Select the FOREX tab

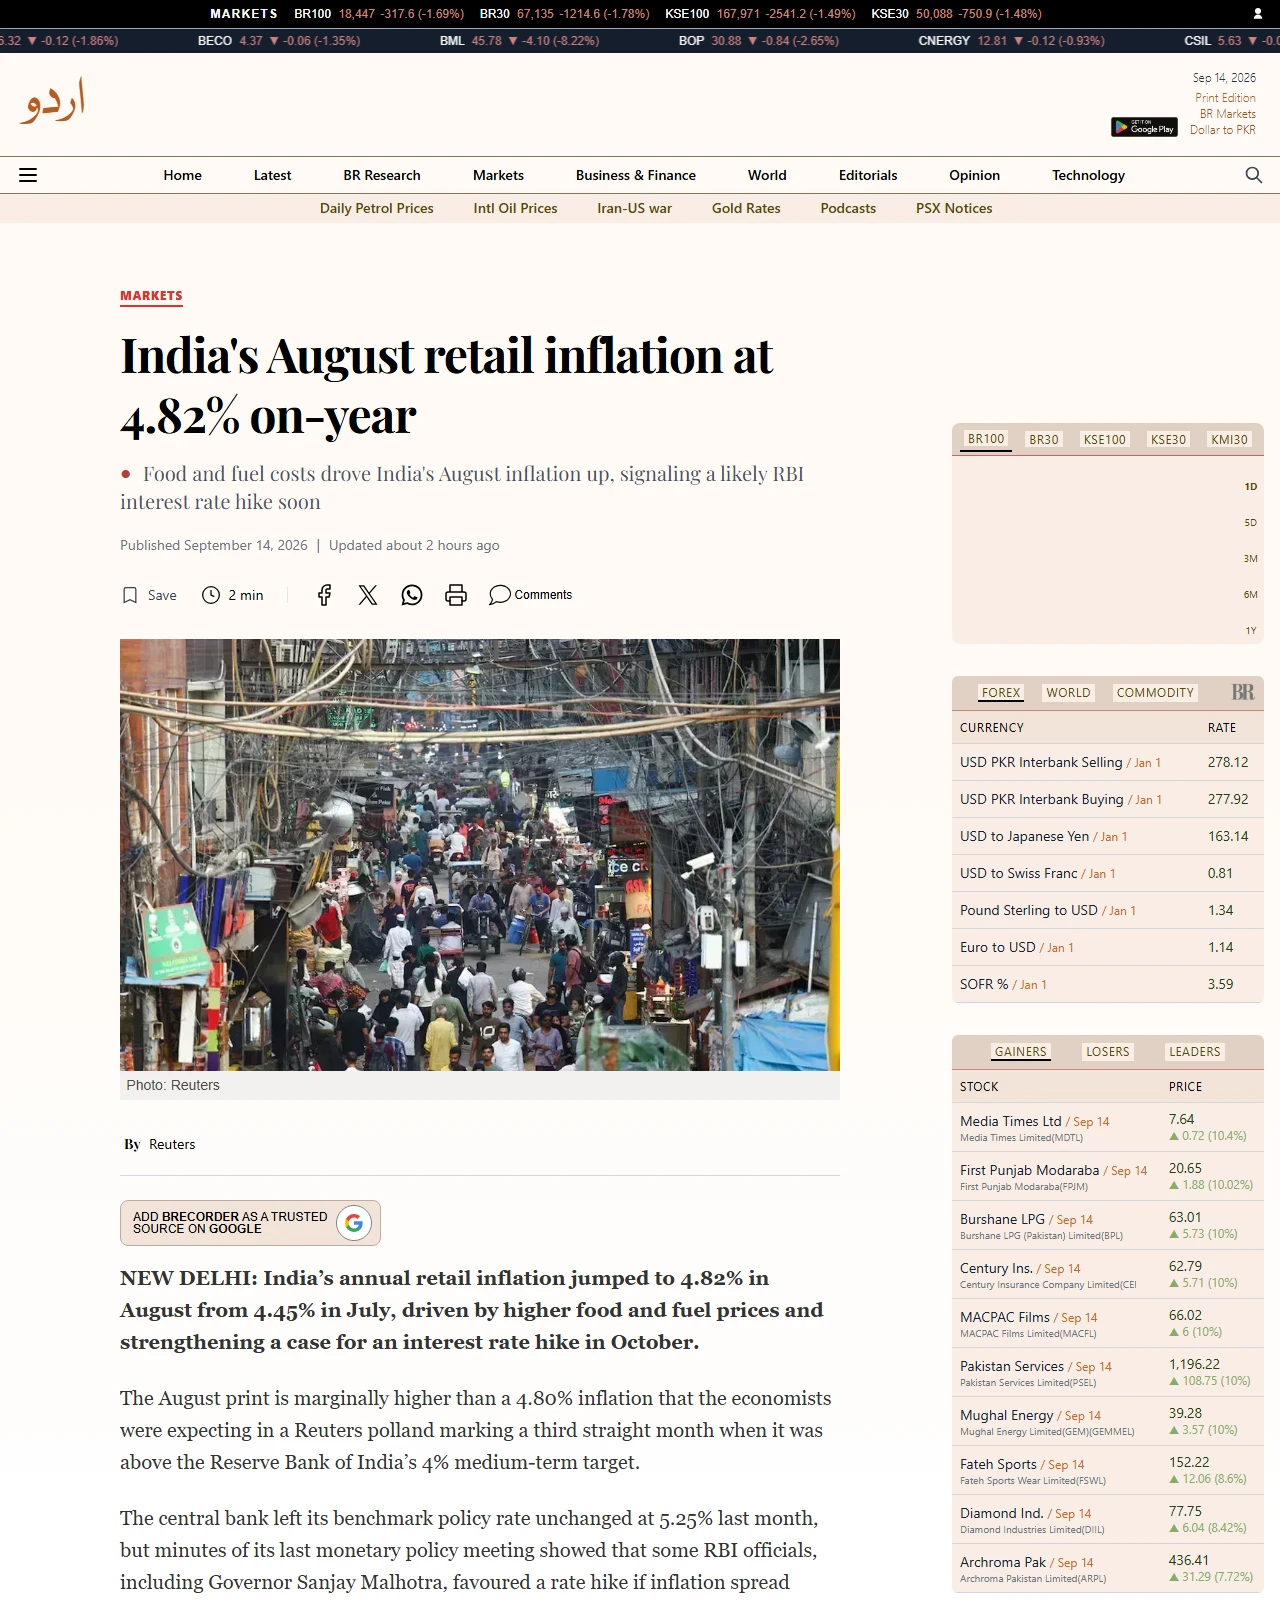click(1001, 692)
